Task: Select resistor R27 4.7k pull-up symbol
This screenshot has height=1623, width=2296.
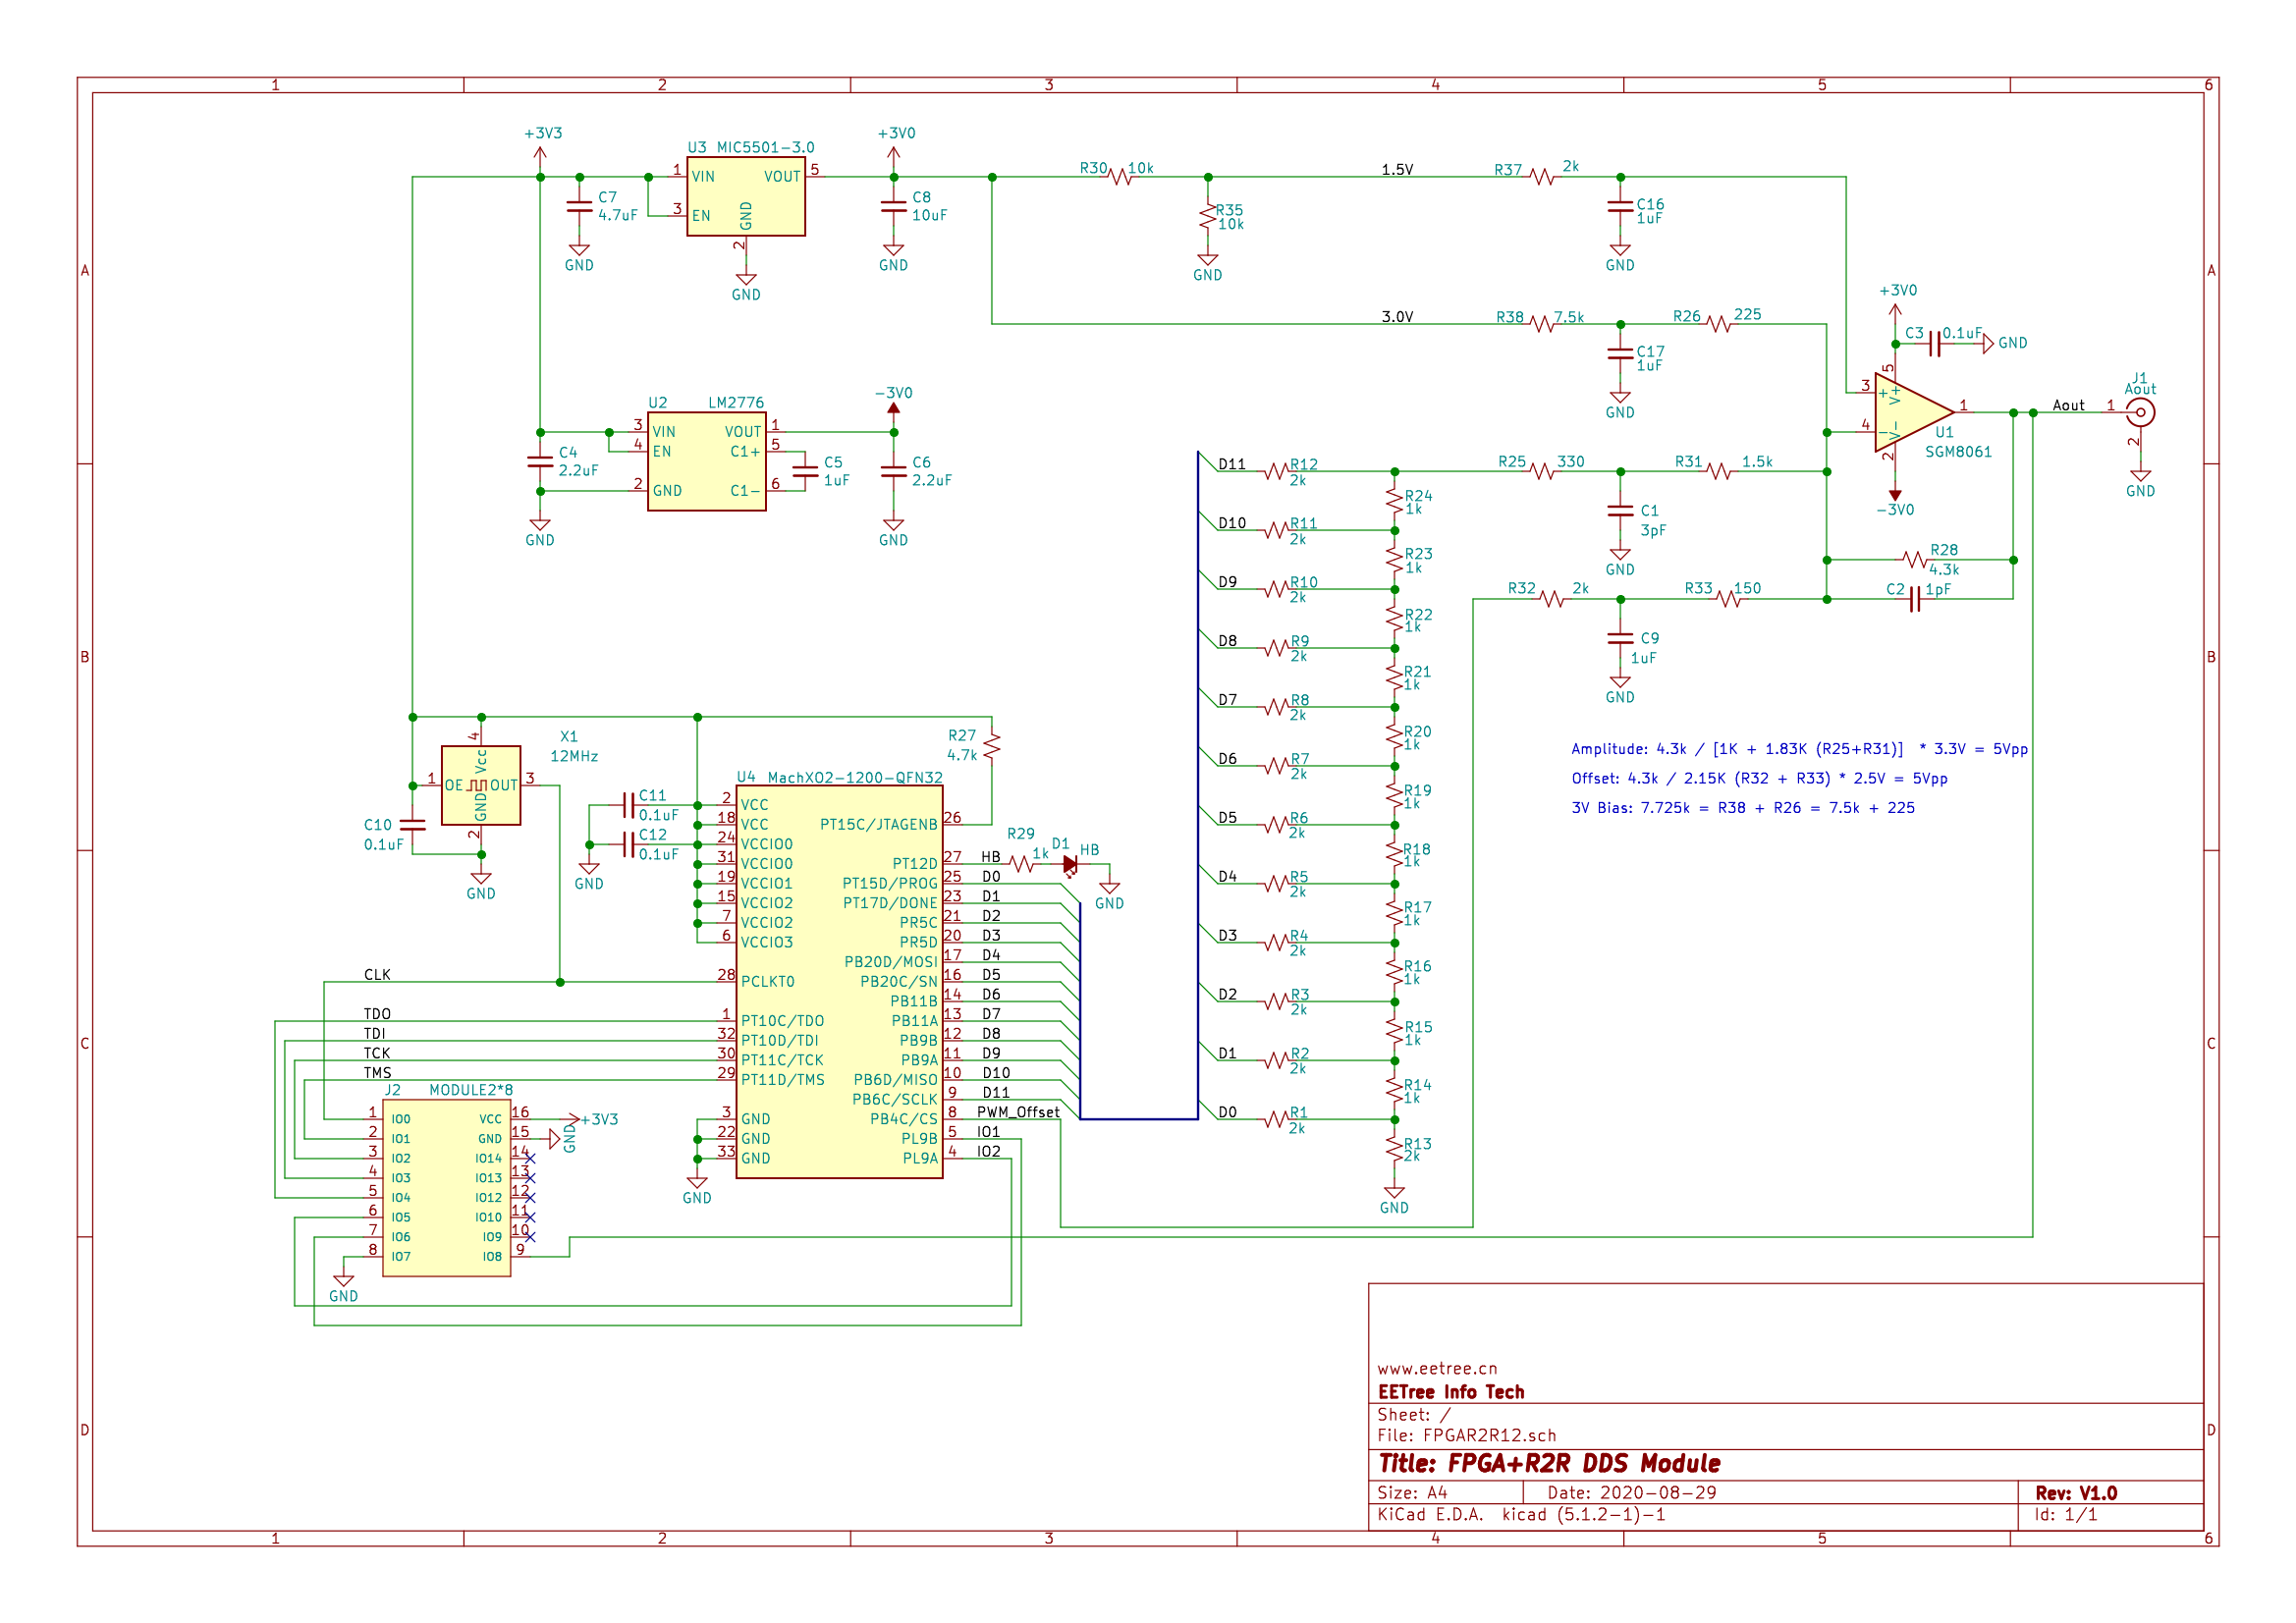Action: click(x=992, y=746)
